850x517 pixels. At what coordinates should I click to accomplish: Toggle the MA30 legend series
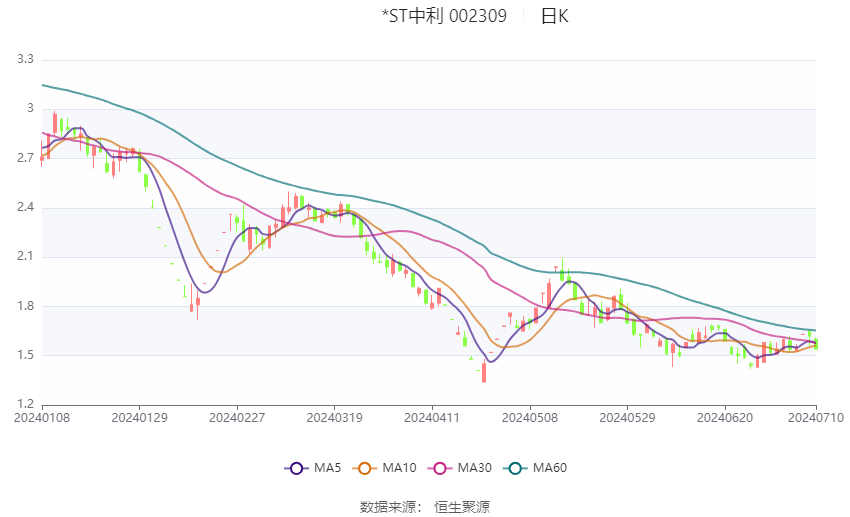point(460,468)
